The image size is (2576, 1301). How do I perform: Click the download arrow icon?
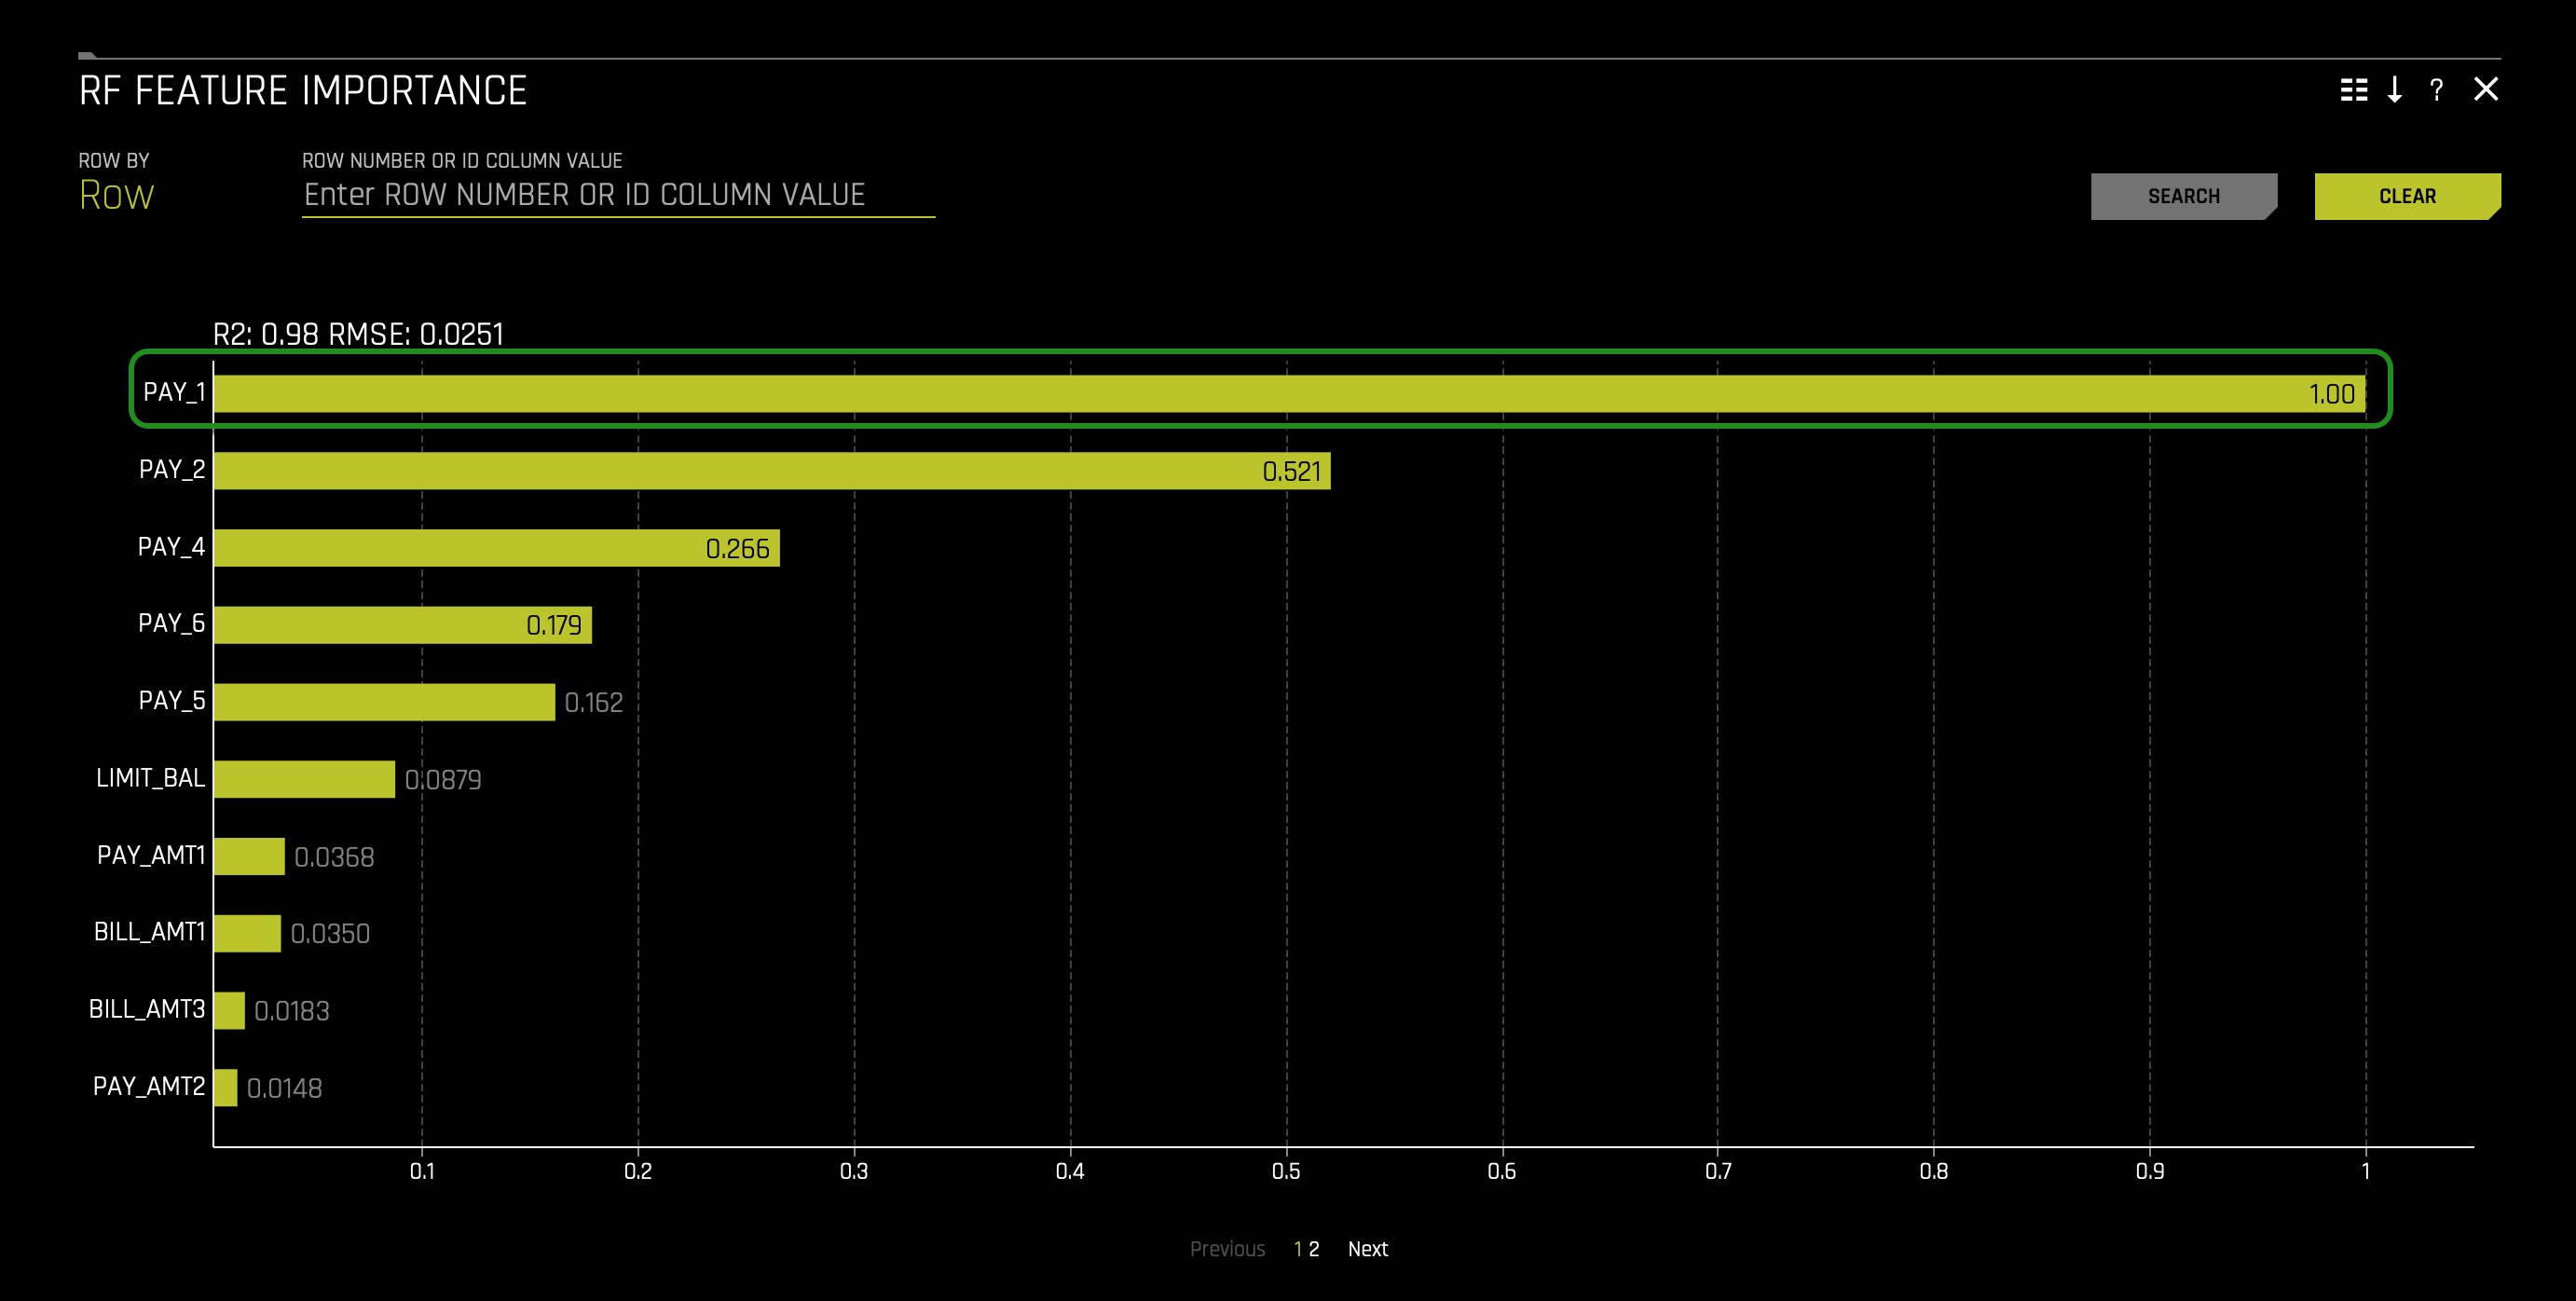(x=2395, y=90)
